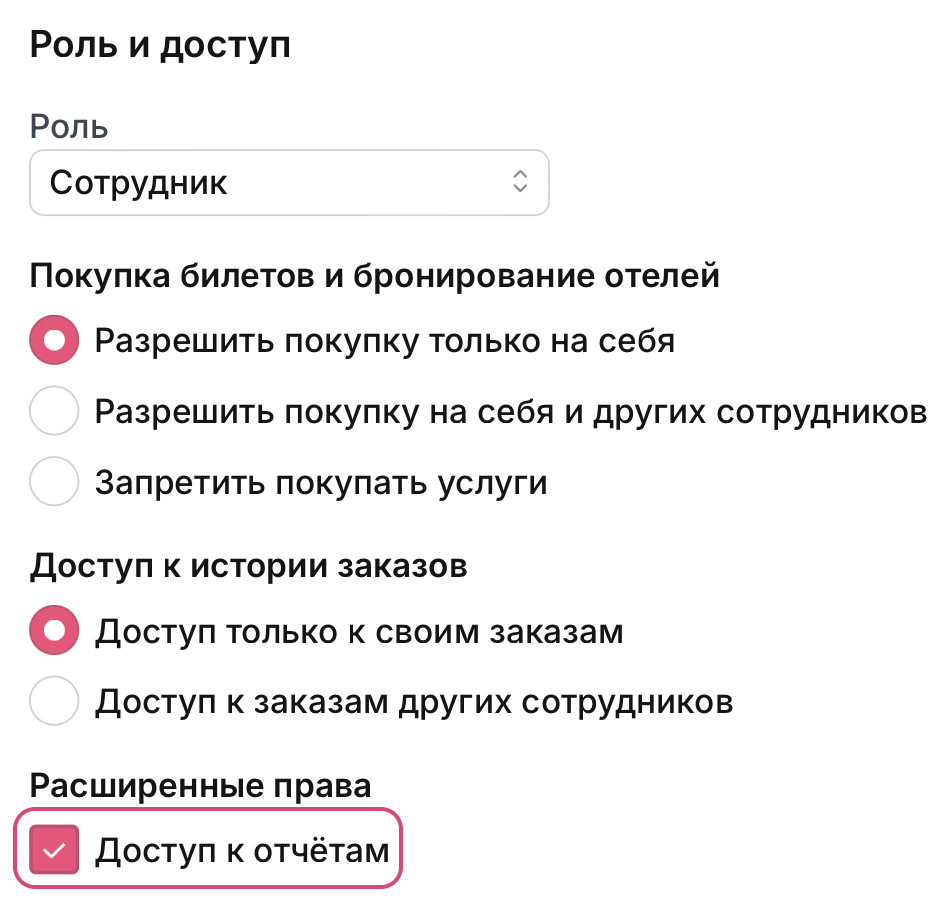Screen dimensions: 952x904
Task: Open the Роль dropdown showing Сотрудник
Action: (289, 182)
